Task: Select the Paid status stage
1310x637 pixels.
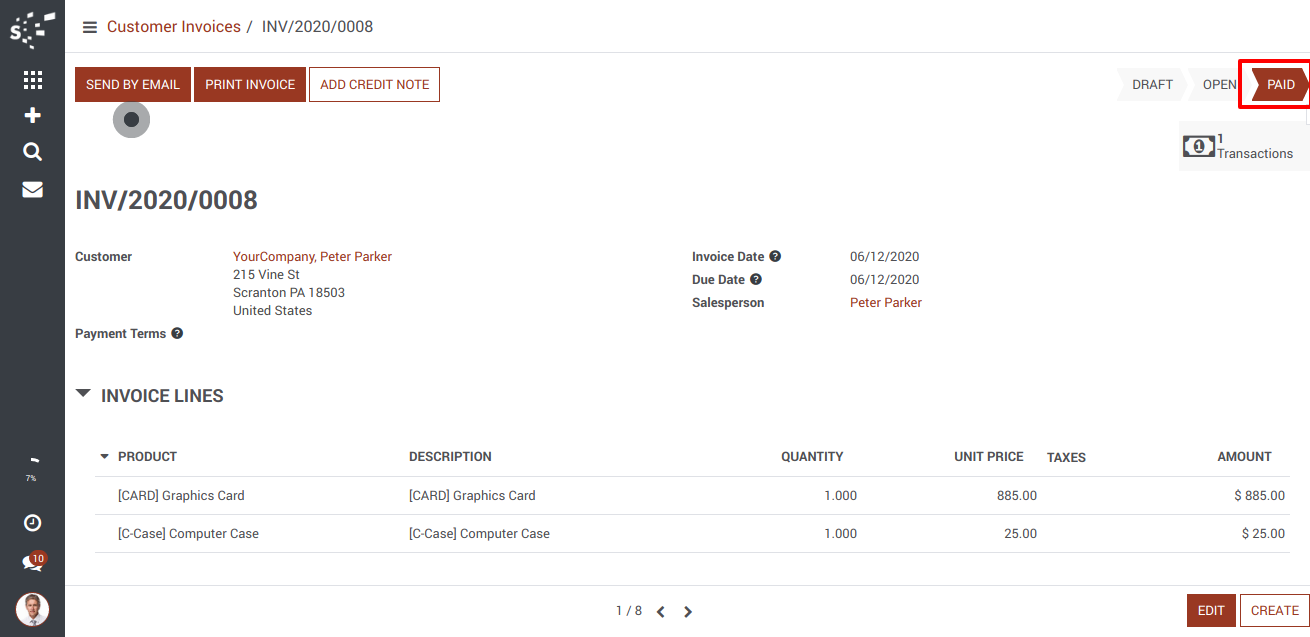Action: point(1279,85)
